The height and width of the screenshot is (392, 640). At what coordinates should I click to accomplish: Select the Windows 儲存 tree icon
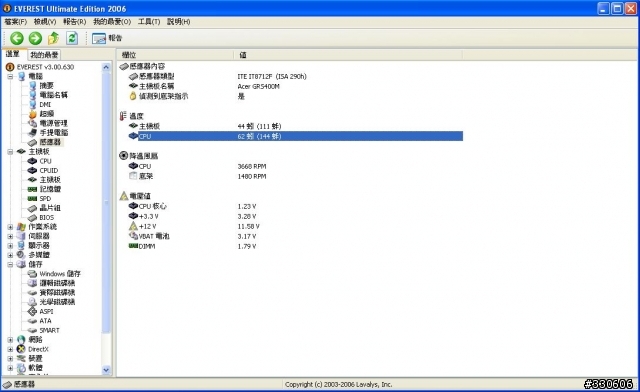click(x=32, y=274)
